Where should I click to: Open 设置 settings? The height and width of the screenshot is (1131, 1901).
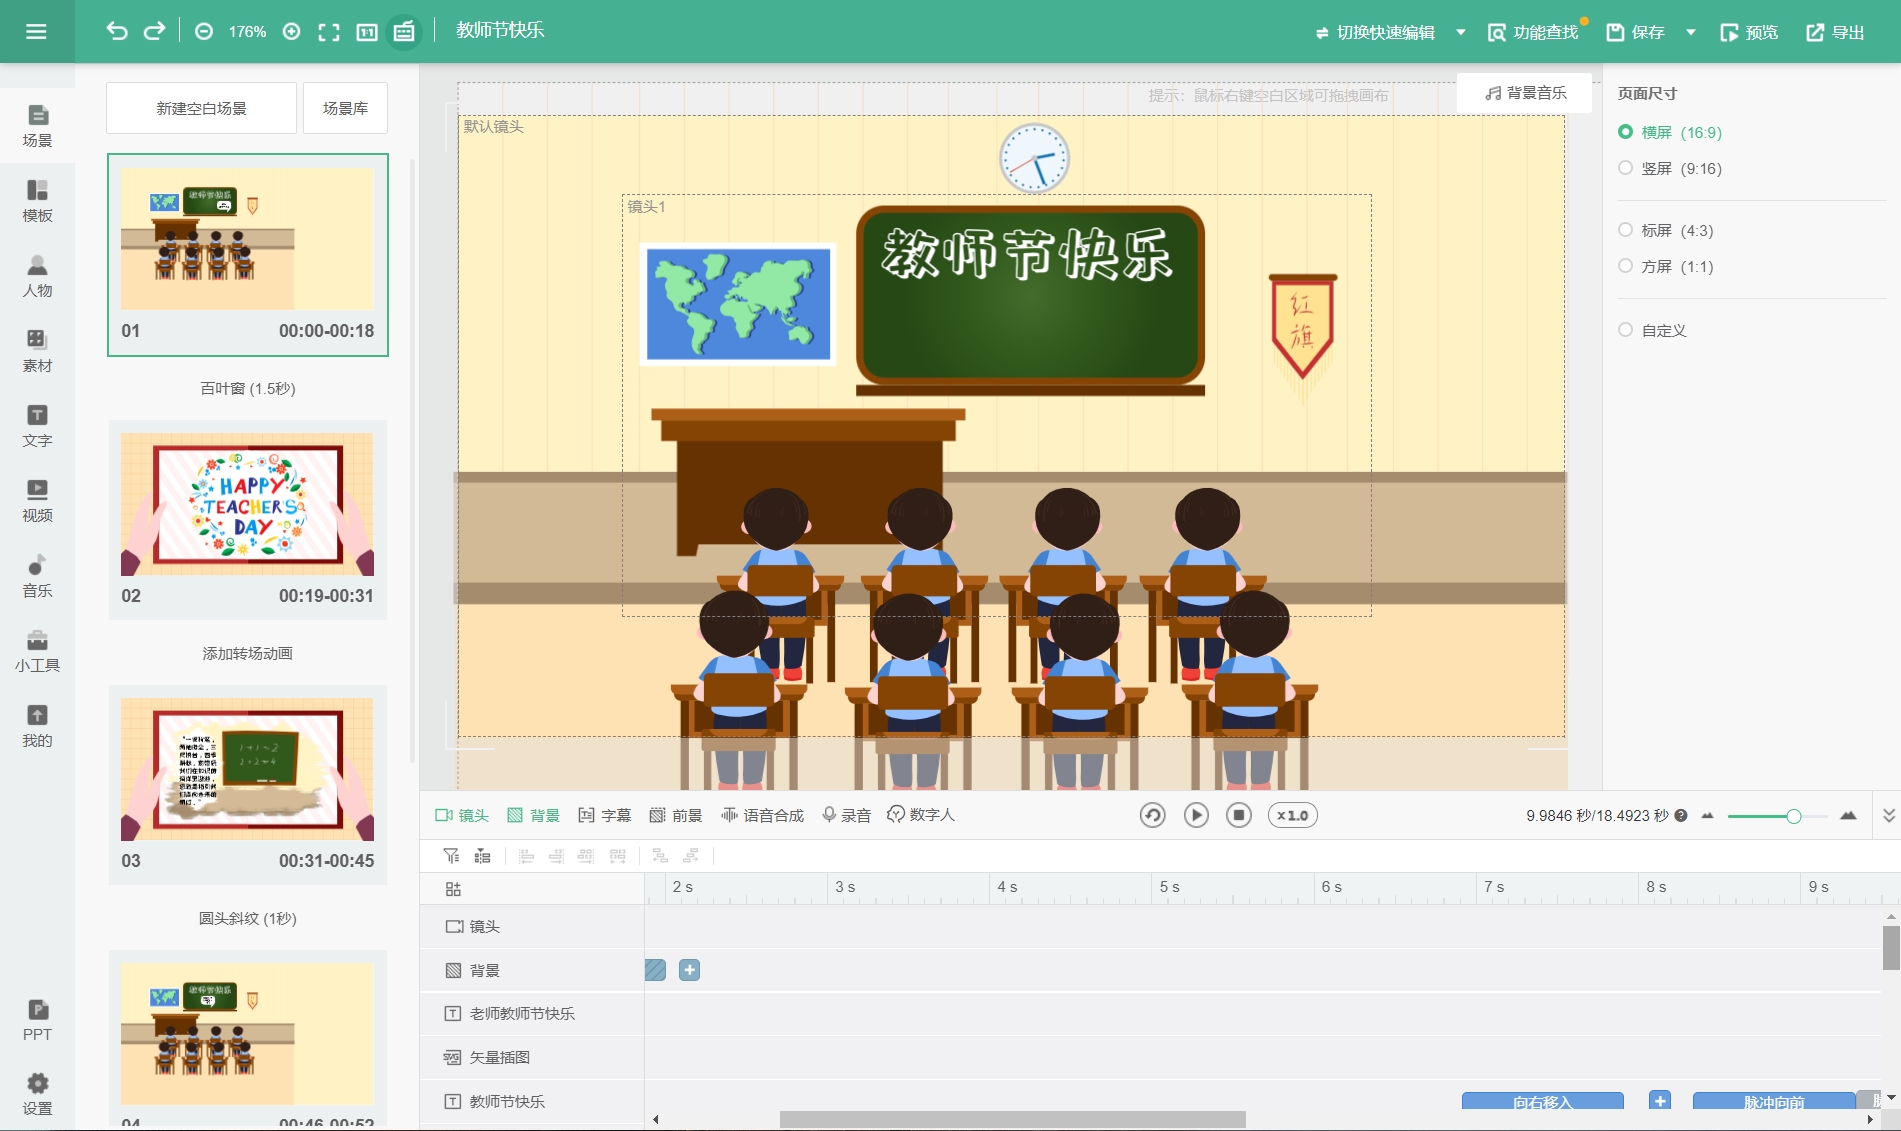pos(37,1094)
